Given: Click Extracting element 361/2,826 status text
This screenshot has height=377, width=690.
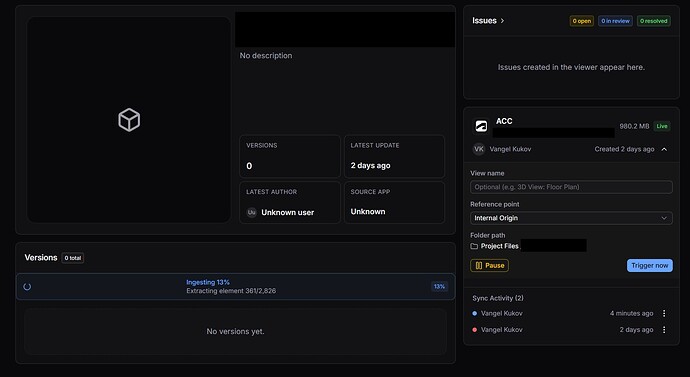Looking at the screenshot, I should [231, 291].
